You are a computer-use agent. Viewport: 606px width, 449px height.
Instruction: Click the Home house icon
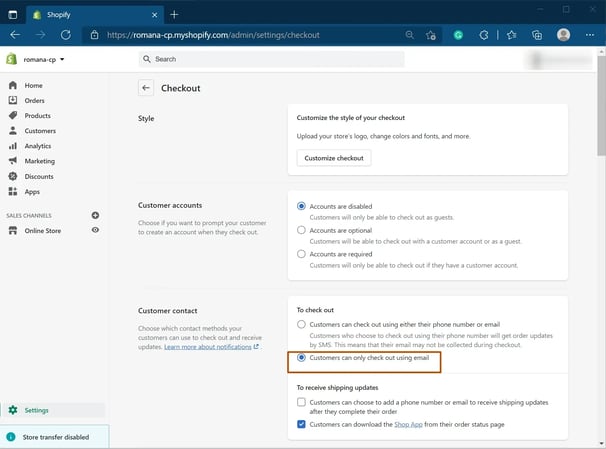[13, 85]
